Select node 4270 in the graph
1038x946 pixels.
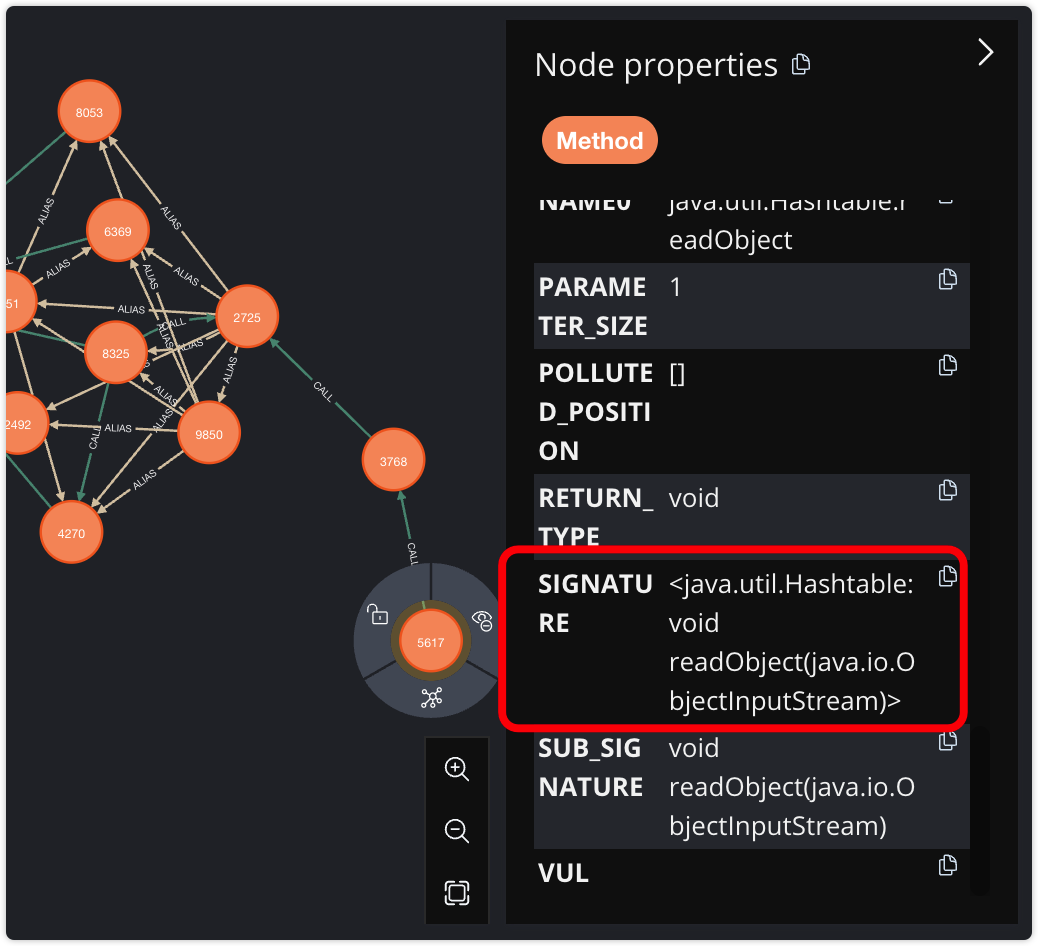[x=71, y=533]
